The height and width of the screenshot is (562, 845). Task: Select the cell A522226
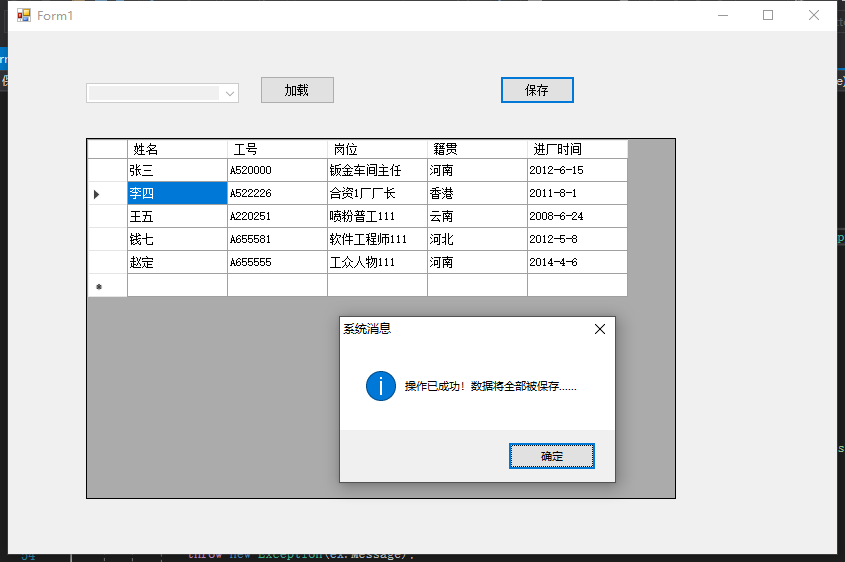277,193
